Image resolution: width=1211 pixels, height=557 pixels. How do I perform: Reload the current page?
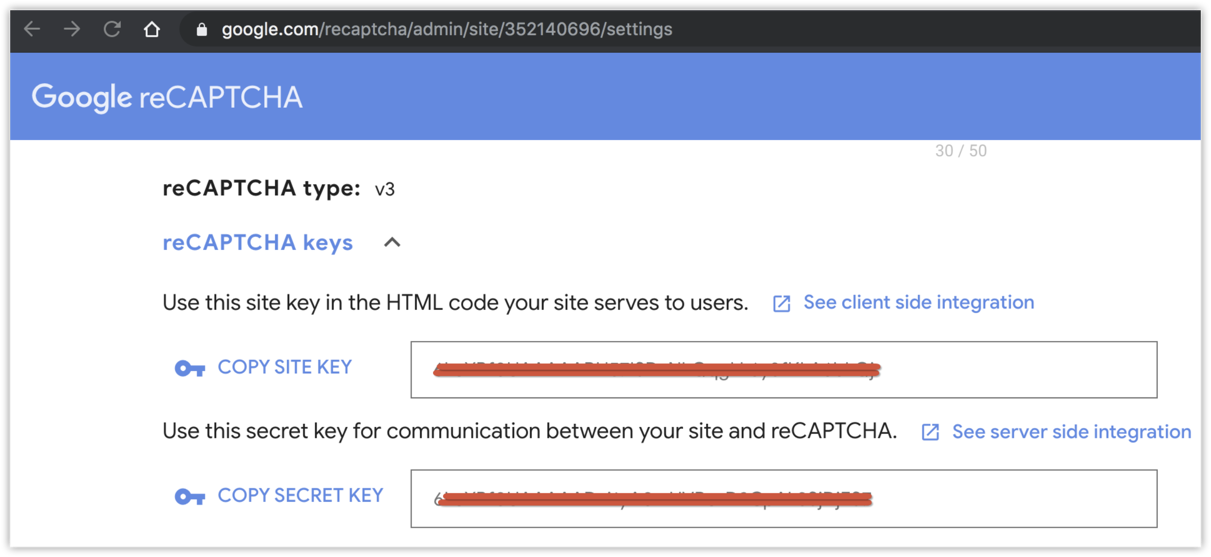(x=112, y=29)
